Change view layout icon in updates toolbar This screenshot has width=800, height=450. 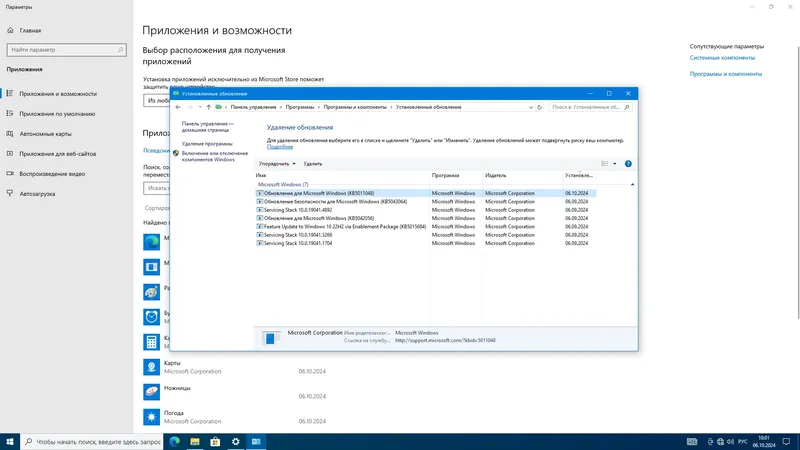point(605,164)
